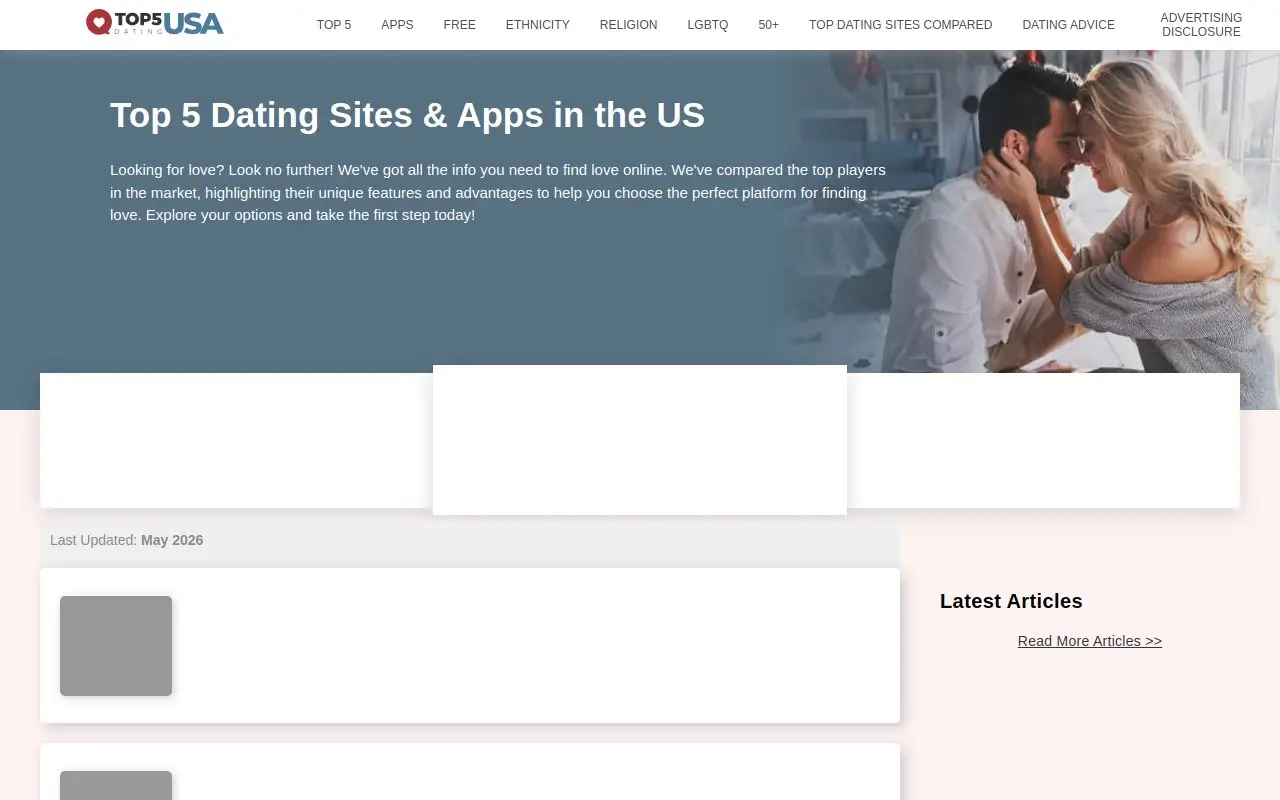Select the FREE navigation item
The height and width of the screenshot is (800, 1280).
(x=460, y=25)
